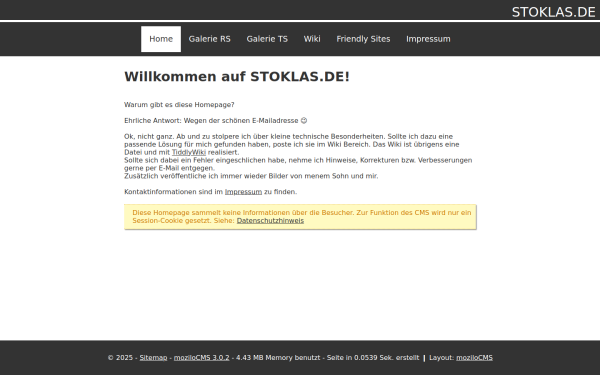Viewport: 600px width, 375px height.
Task: Click the smiley emoji after E-Mailadresse
Action: pyautogui.click(x=304, y=121)
